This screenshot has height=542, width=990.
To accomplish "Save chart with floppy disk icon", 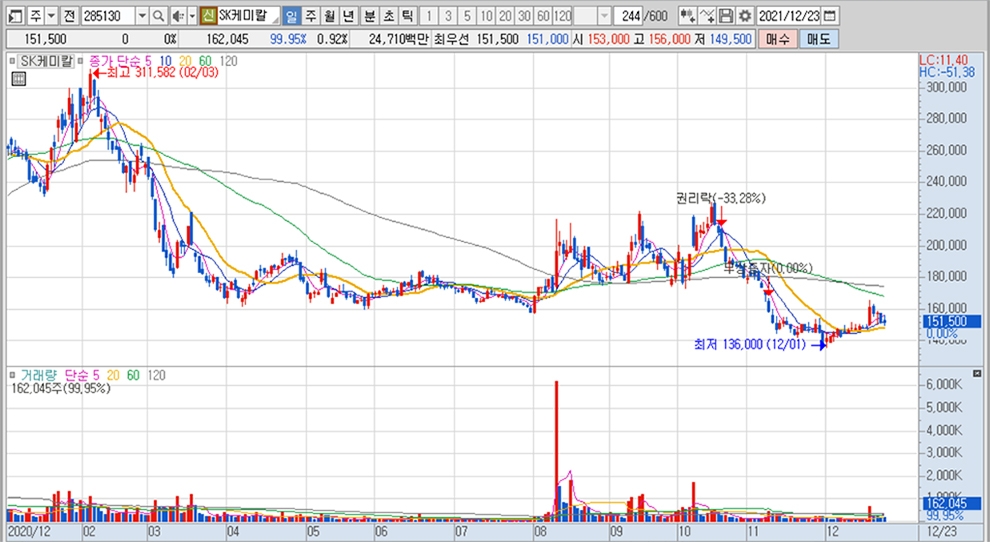I will 726,16.
